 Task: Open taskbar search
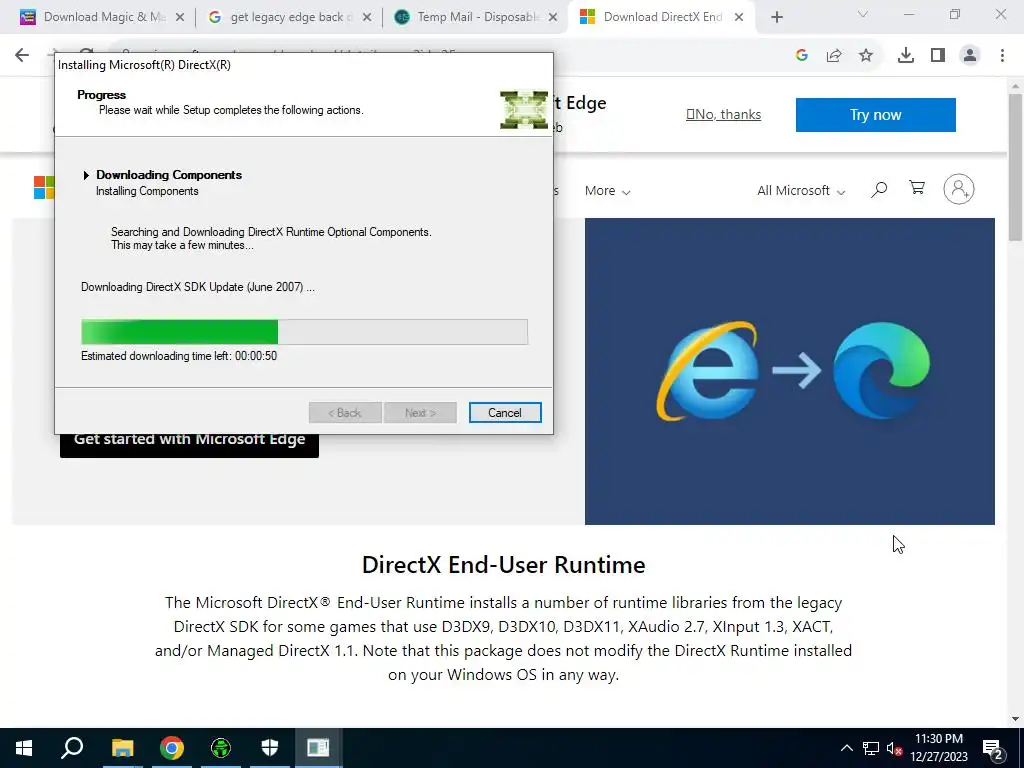click(x=72, y=748)
